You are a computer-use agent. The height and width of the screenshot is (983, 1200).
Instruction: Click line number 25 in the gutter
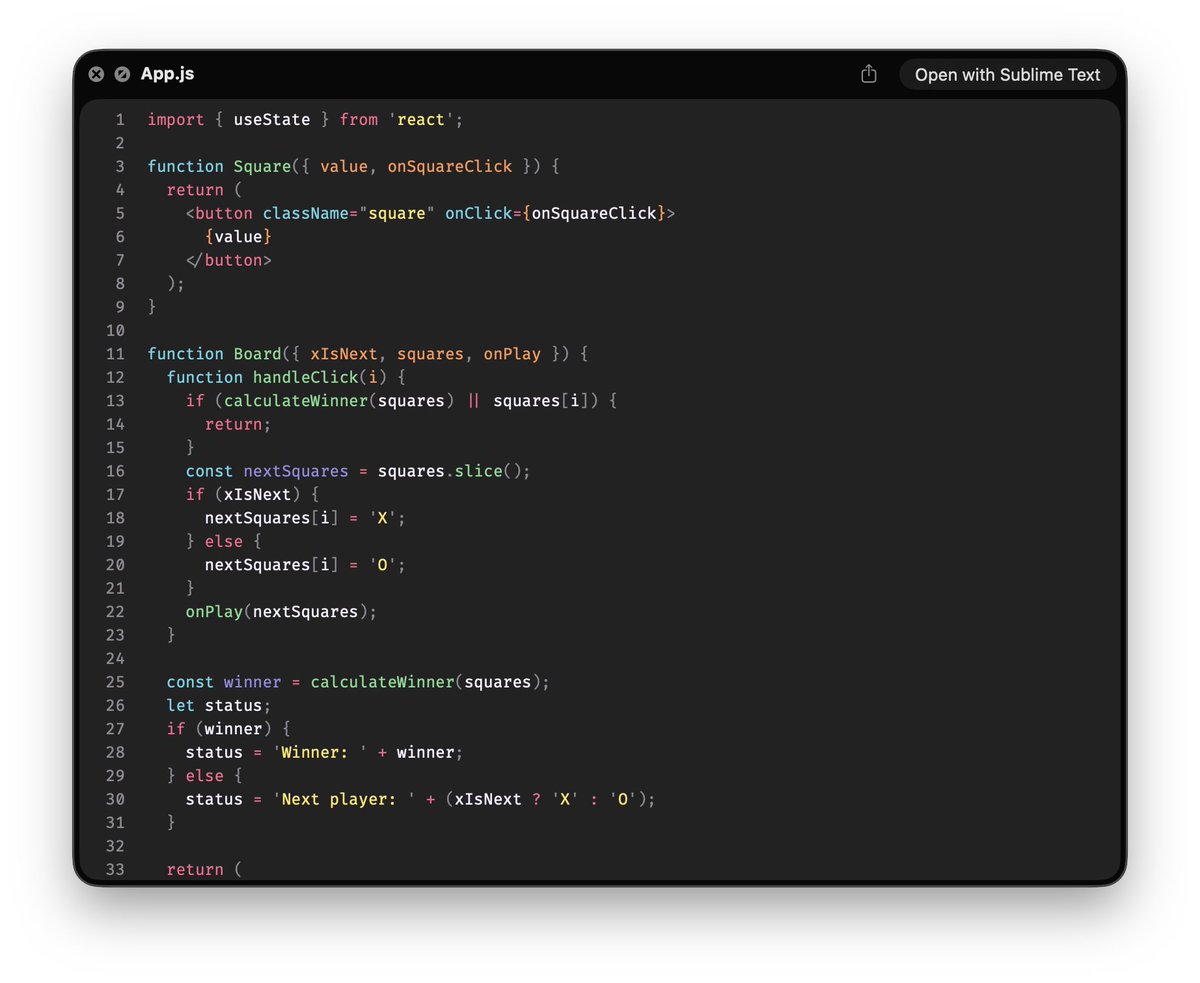click(115, 682)
